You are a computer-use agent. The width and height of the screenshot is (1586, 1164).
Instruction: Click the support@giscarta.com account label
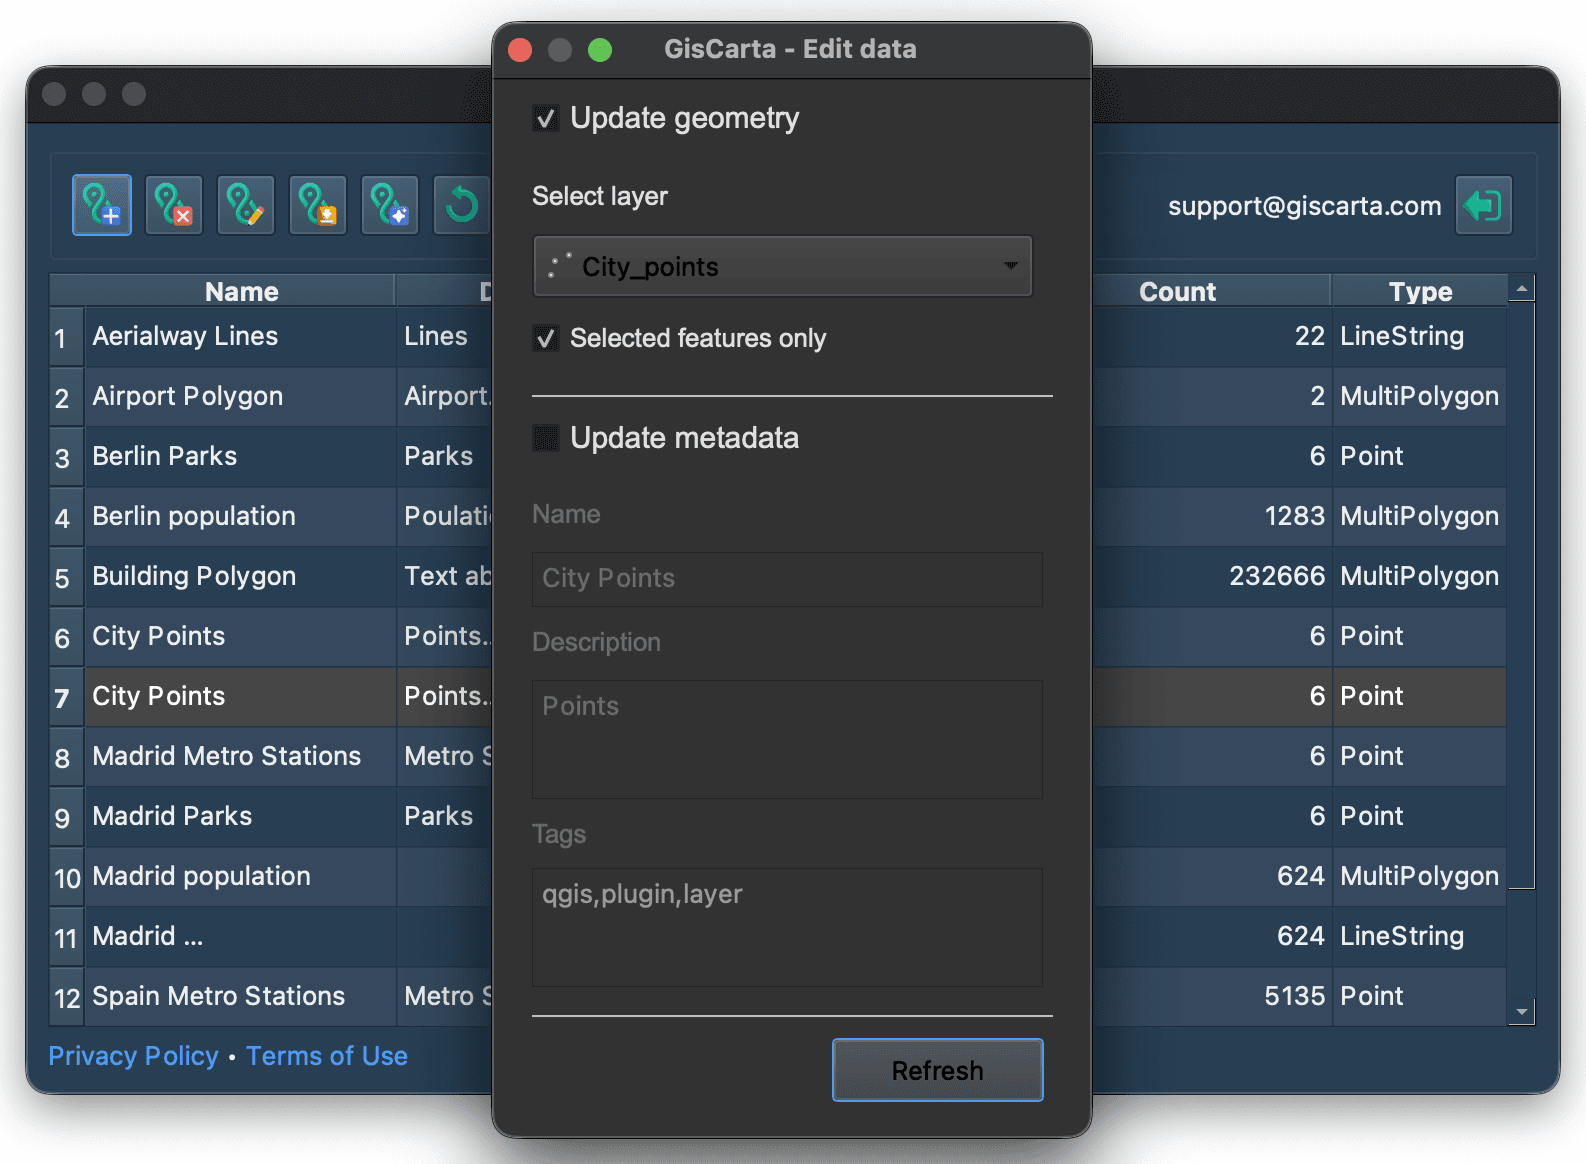coord(1304,206)
